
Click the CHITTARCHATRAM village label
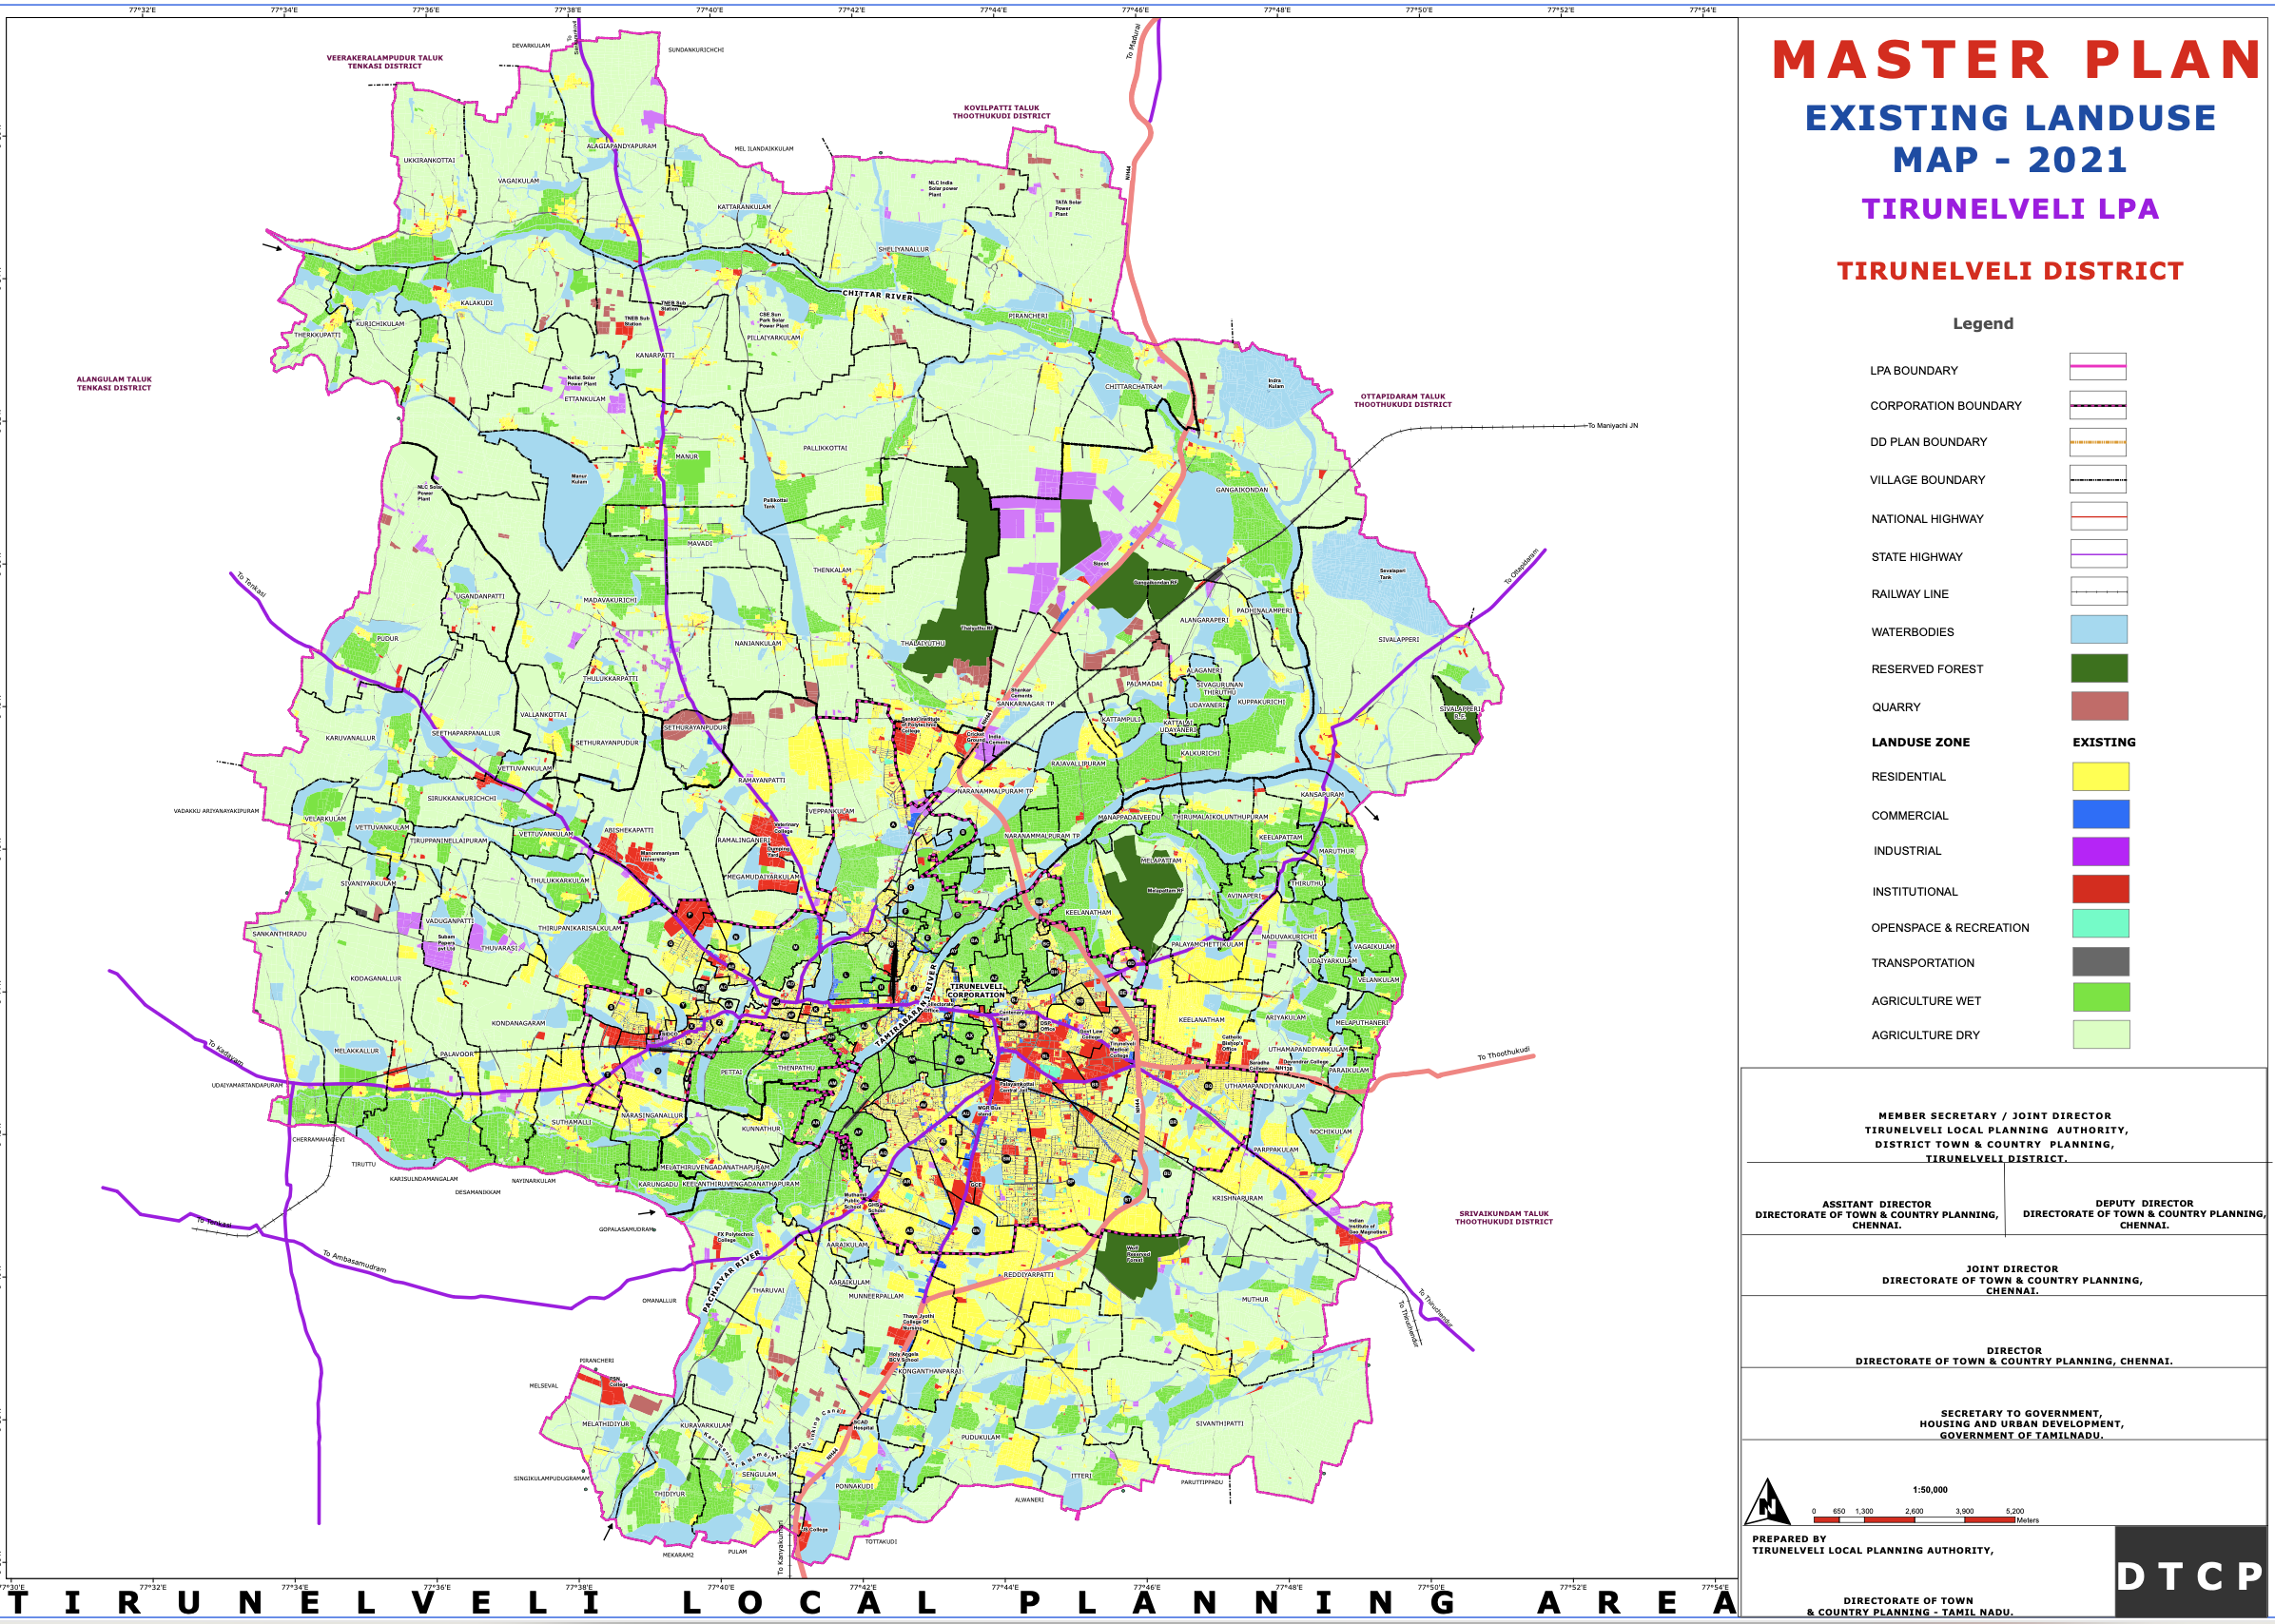(x=1134, y=386)
